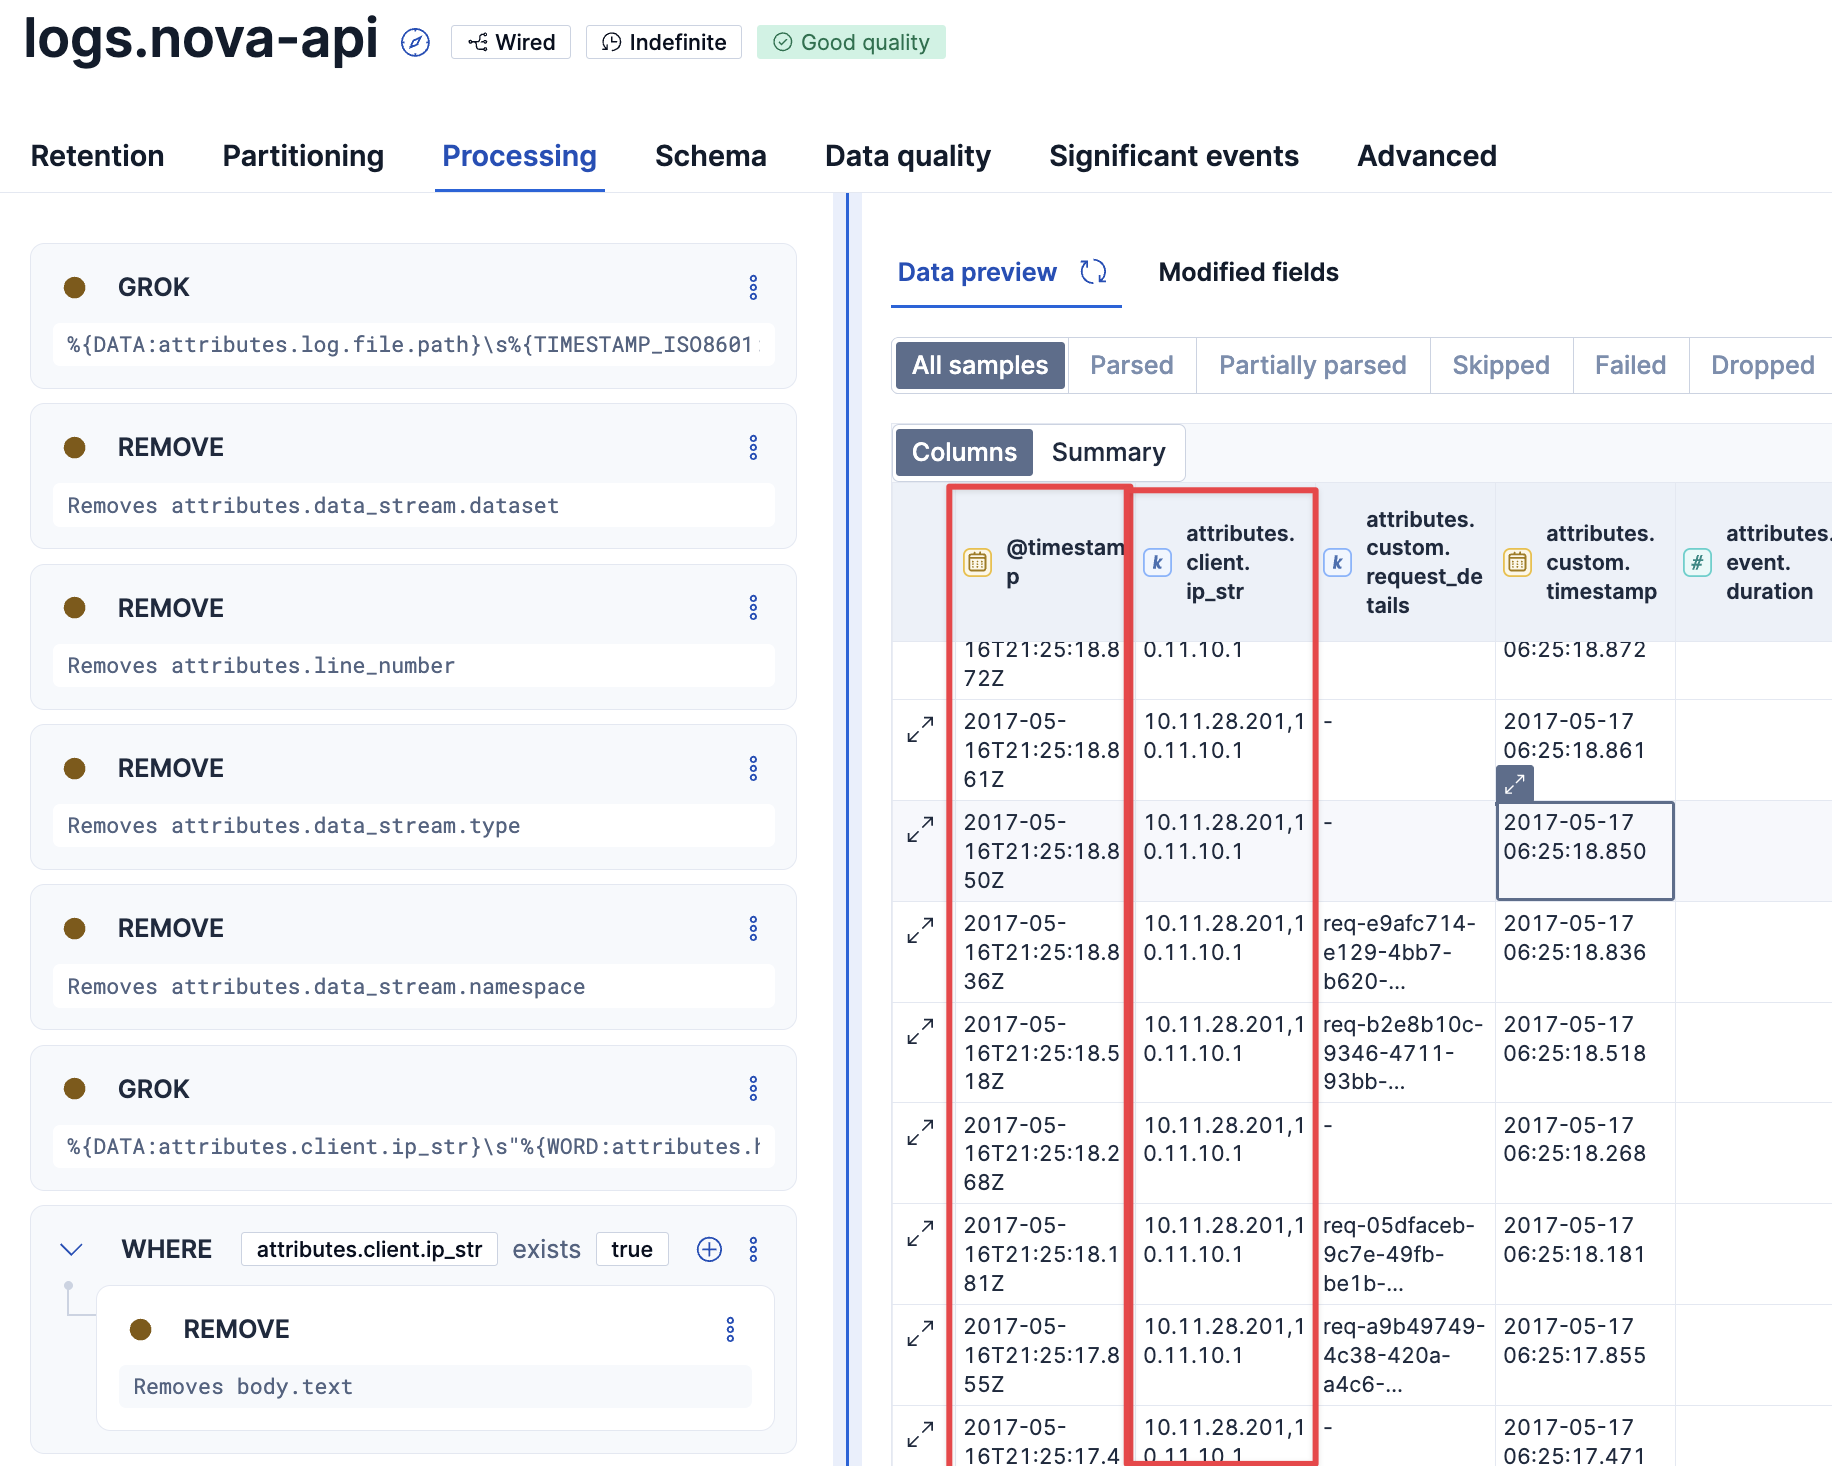Add a step inside the WHERE block

coord(709,1249)
